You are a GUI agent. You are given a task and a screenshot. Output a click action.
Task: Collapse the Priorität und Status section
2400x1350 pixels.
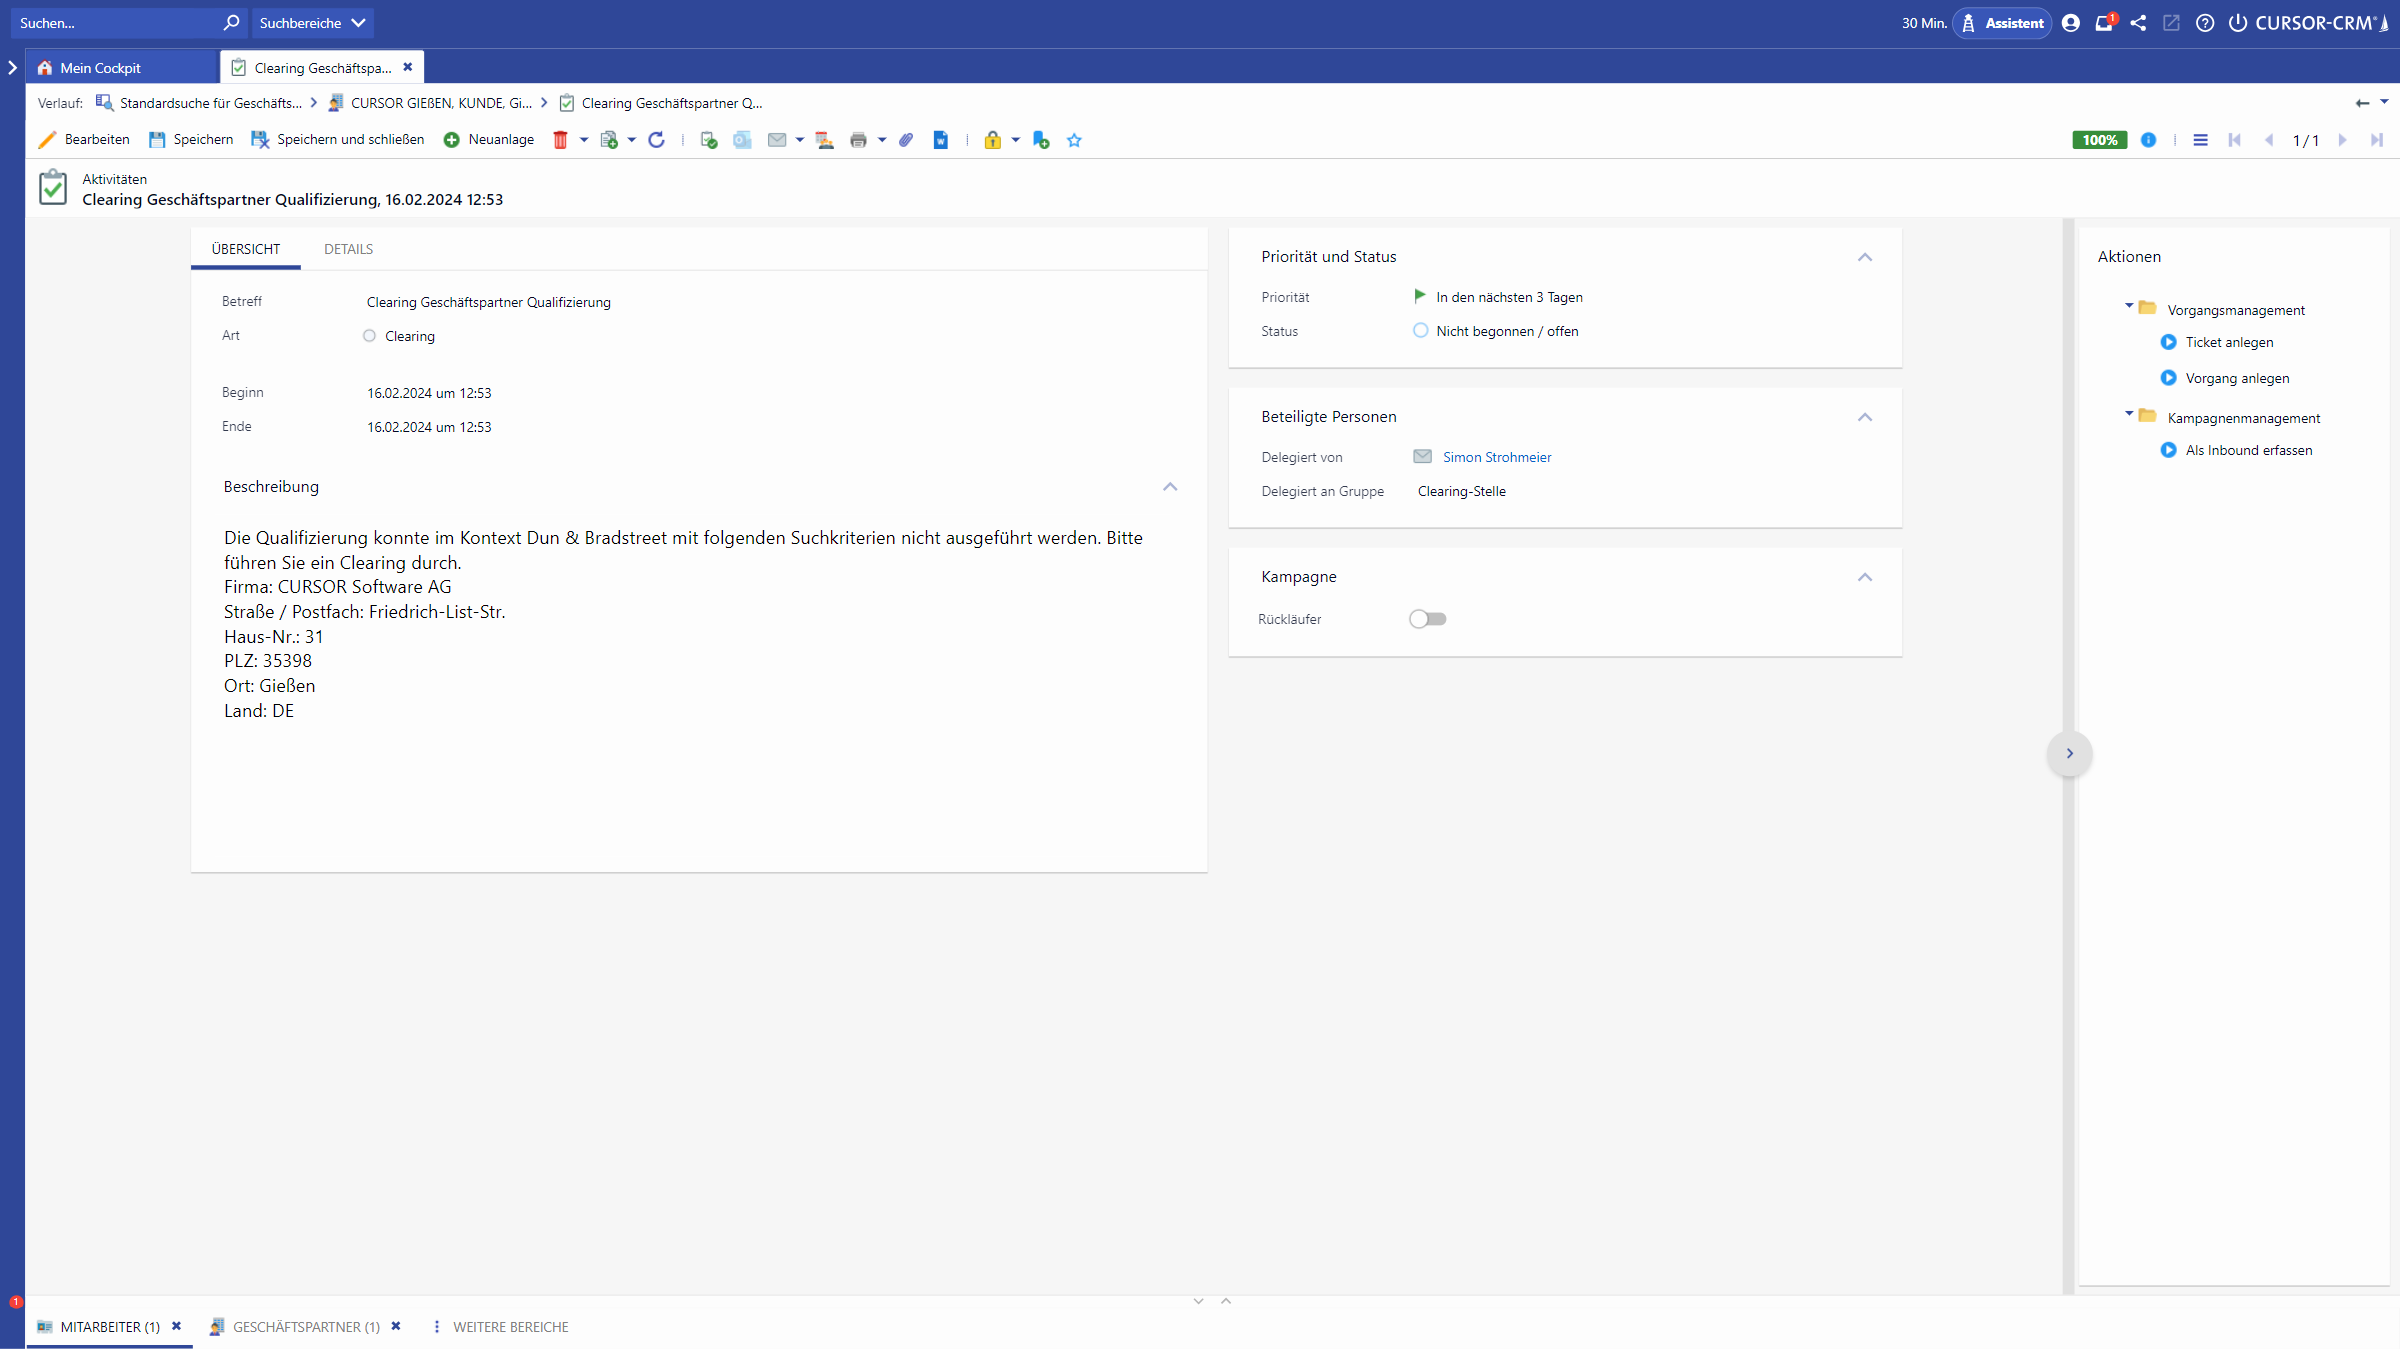pyautogui.click(x=1865, y=257)
